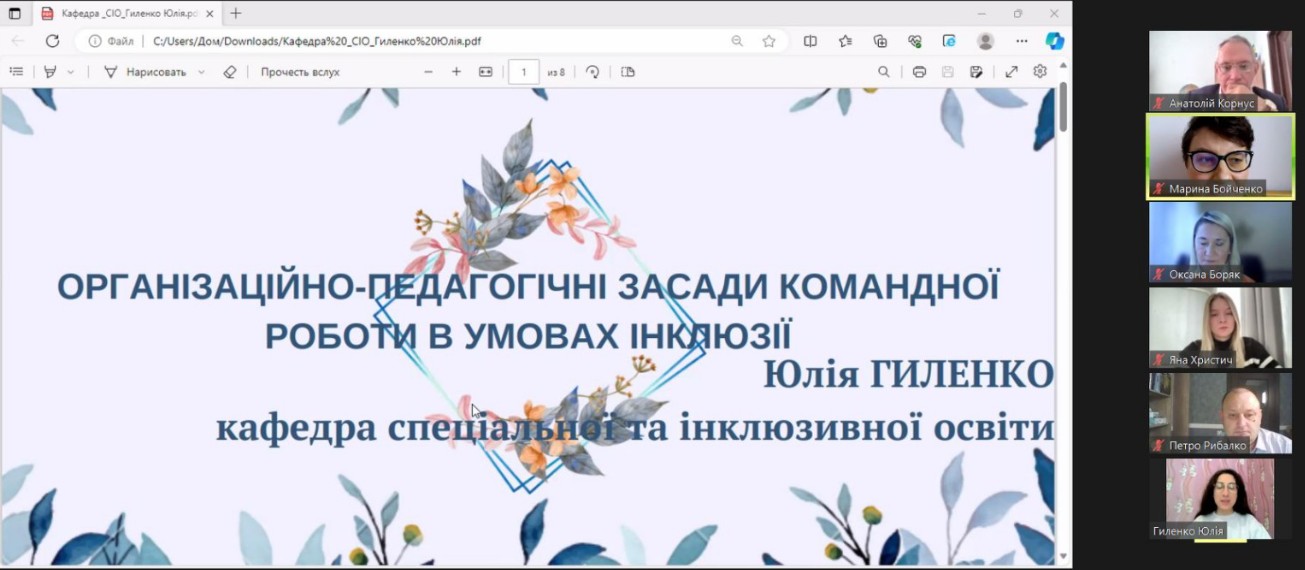
Task: Open PDF viewer settings gear
Action: click(x=1040, y=72)
